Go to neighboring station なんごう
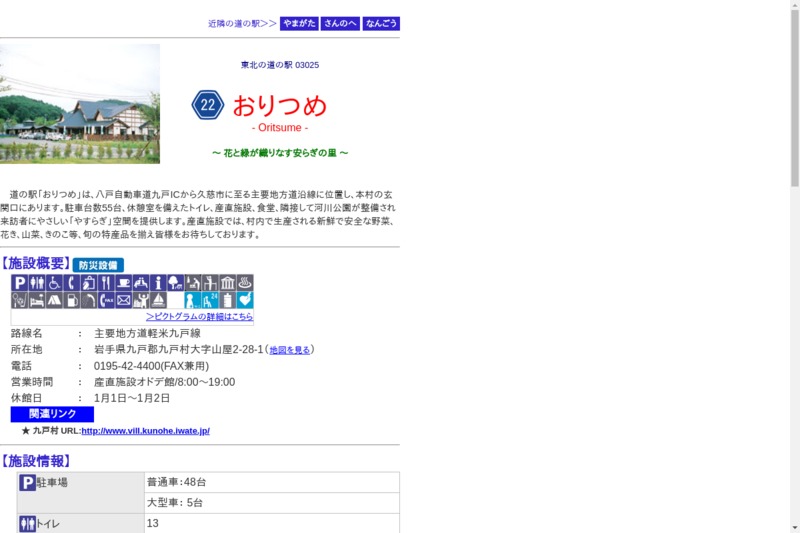 (x=381, y=23)
